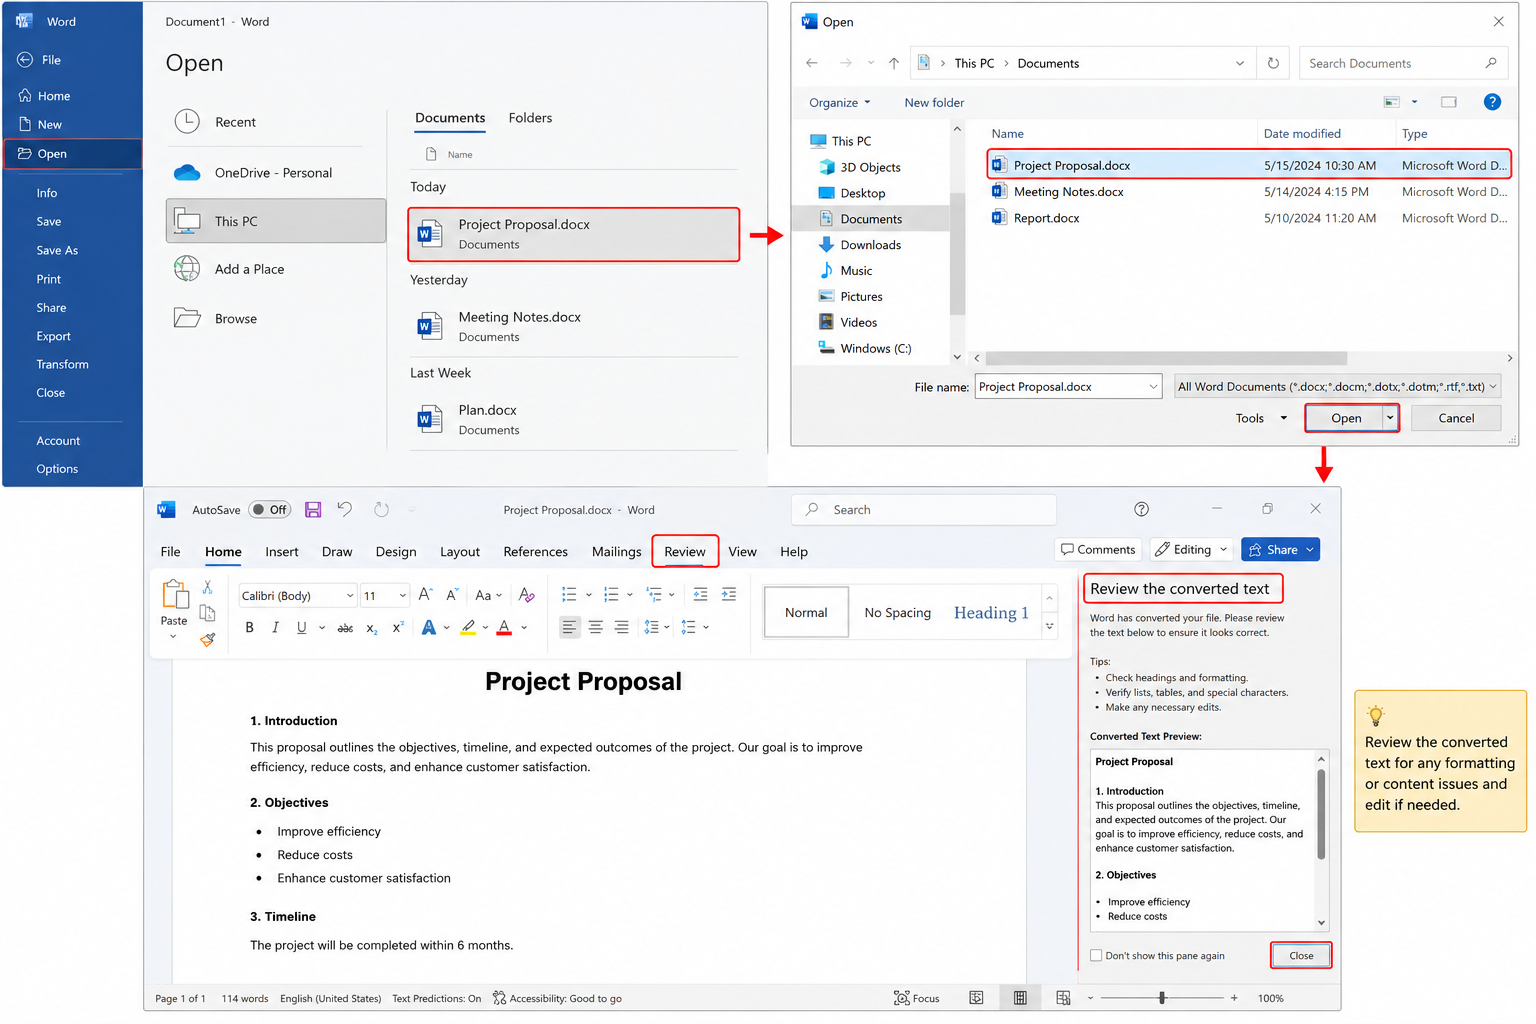This screenshot has height=1024, width=1536.
Task: Open the Comments pane button
Action: (x=1098, y=549)
